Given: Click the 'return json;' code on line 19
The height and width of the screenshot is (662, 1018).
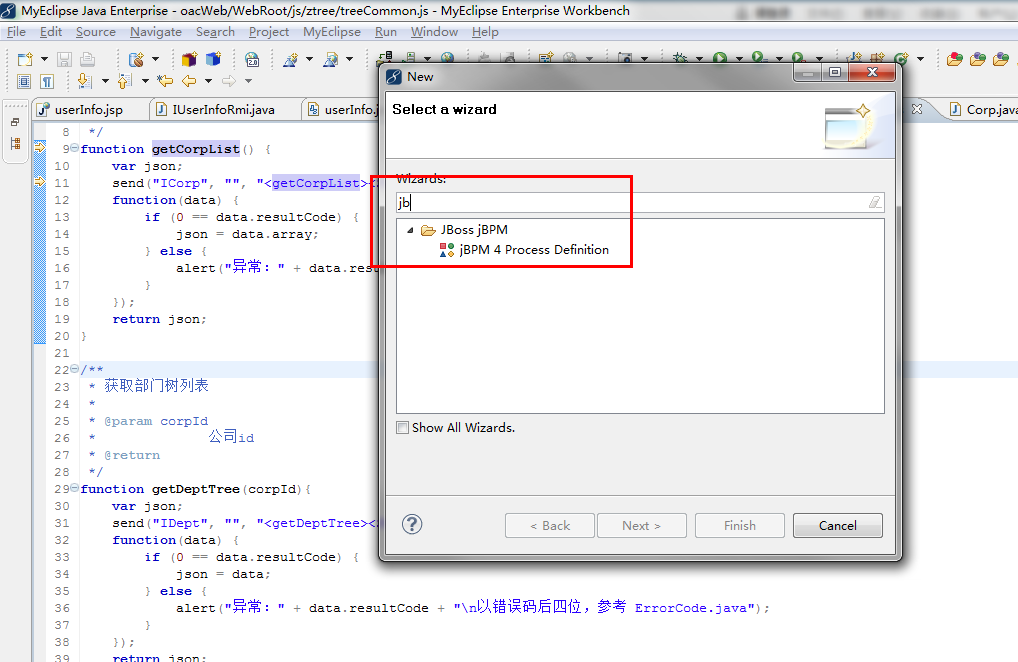Looking at the screenshot, I should (x=159, y=319).
